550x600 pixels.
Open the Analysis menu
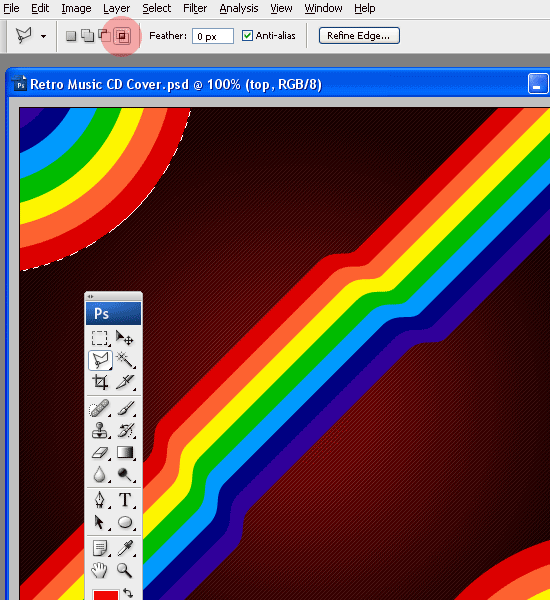(x=239, y=8)
